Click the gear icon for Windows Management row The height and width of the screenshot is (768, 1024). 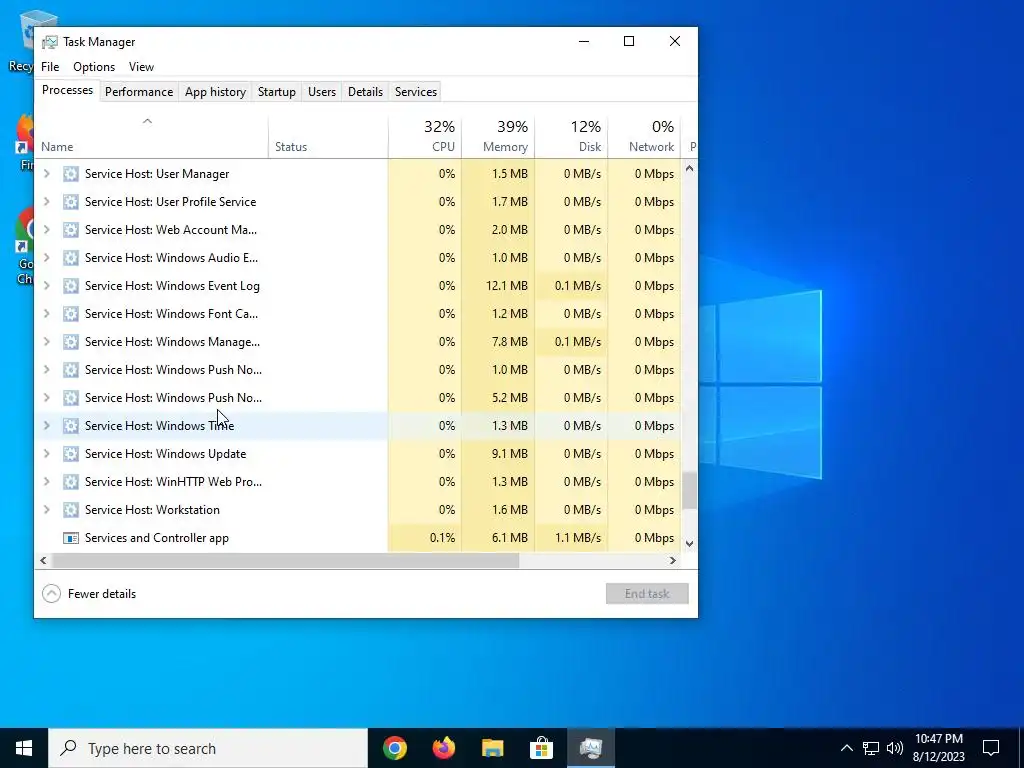coord(71,342)
